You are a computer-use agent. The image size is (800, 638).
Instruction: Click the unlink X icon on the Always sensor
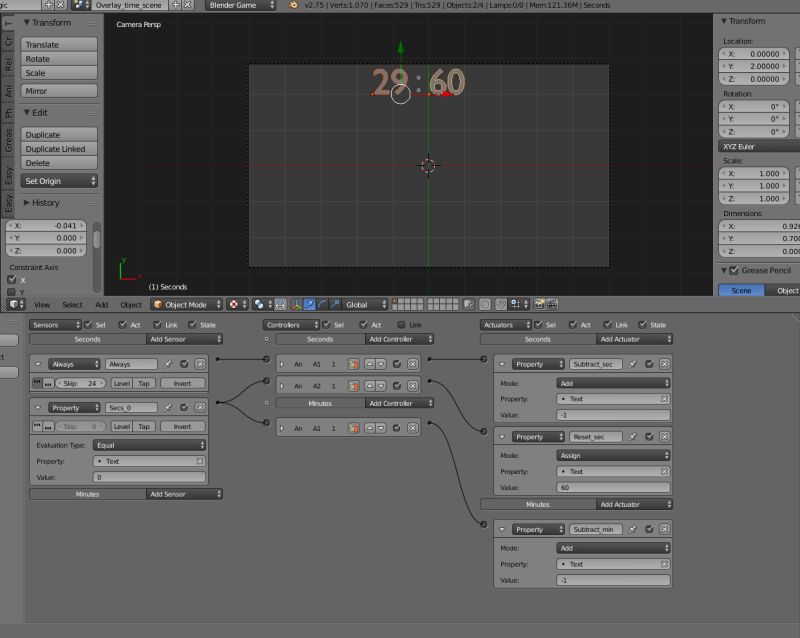200,364
